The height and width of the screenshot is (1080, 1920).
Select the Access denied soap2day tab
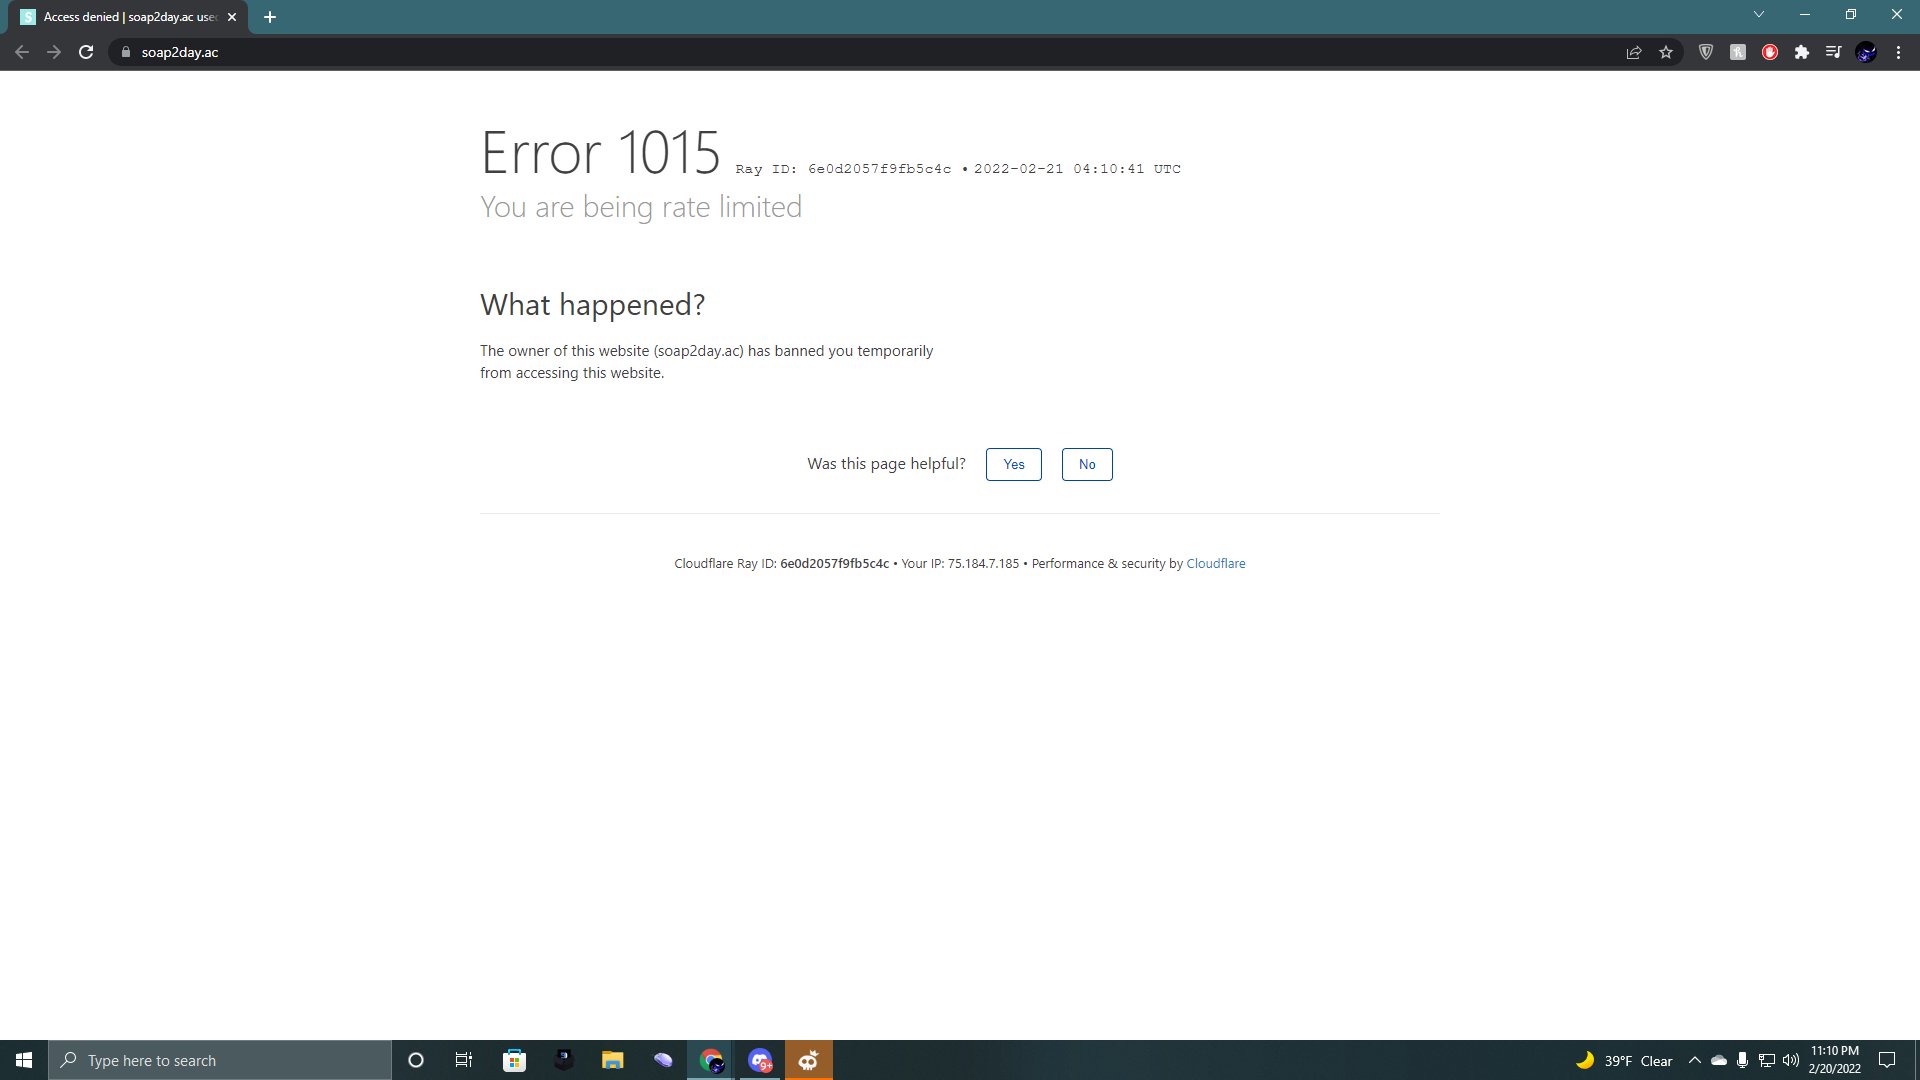125,17
